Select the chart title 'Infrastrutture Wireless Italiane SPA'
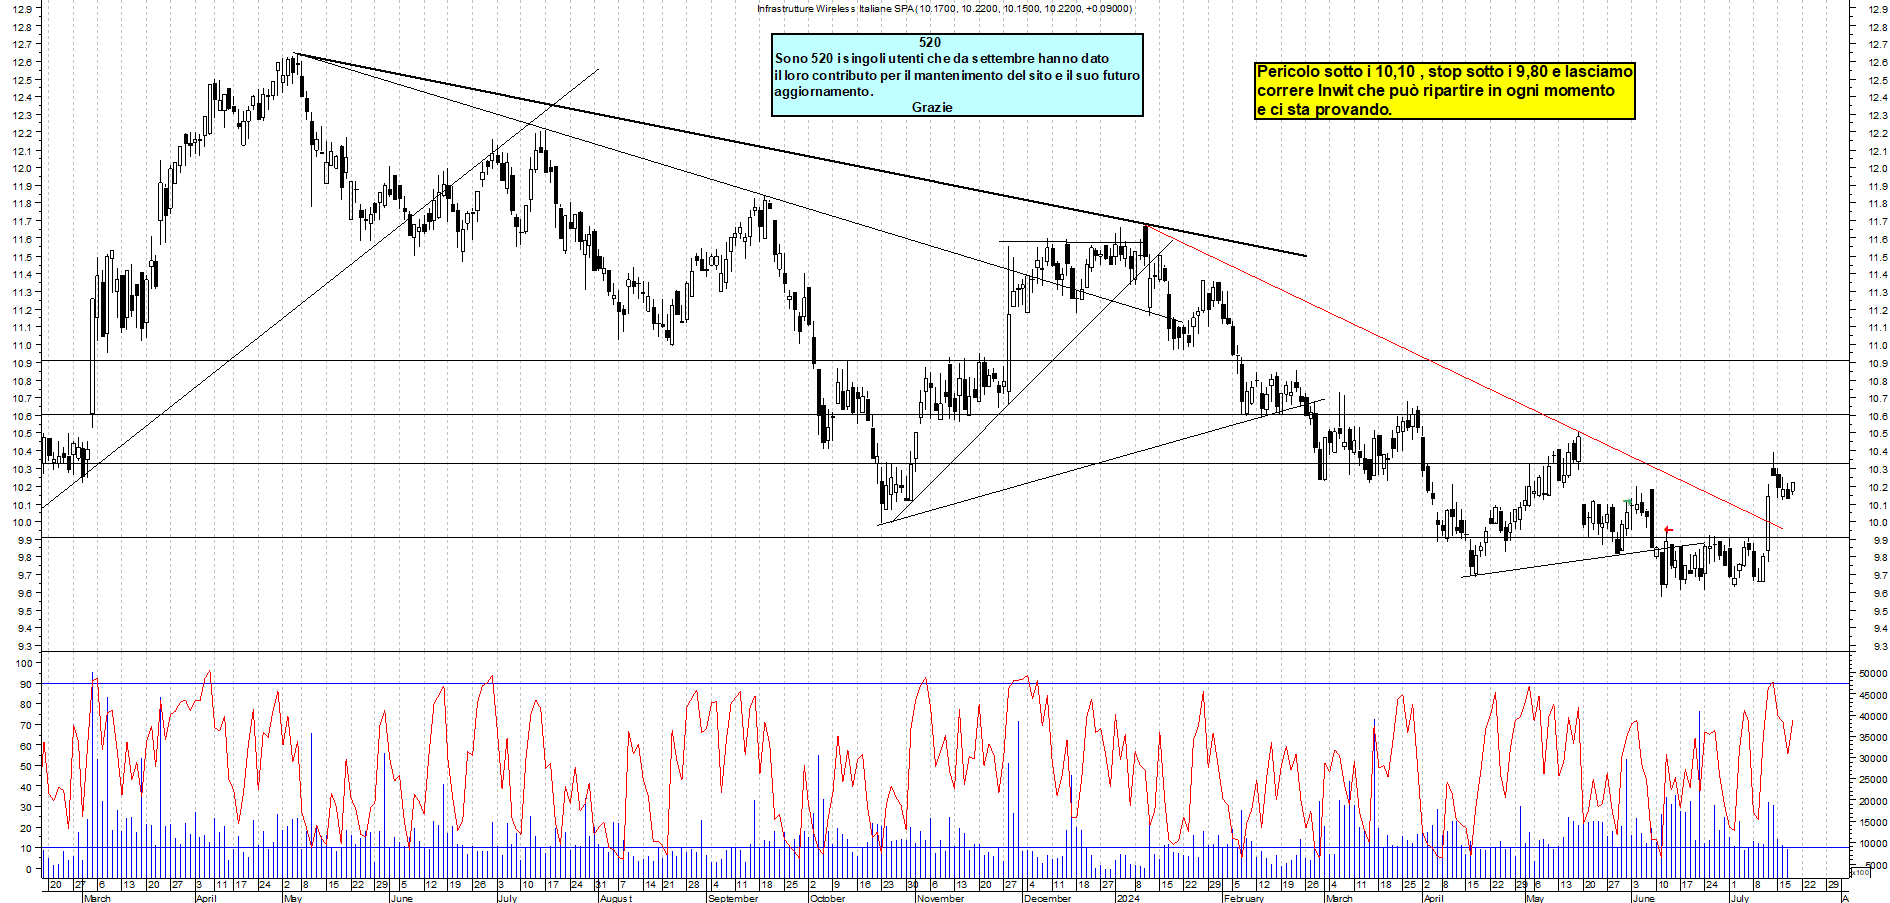The width and height of the screenshot is (1890, 903). [835, 9]
